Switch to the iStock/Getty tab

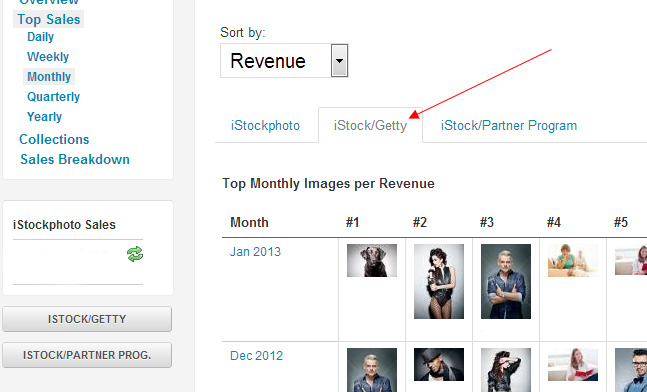[370, 125]
